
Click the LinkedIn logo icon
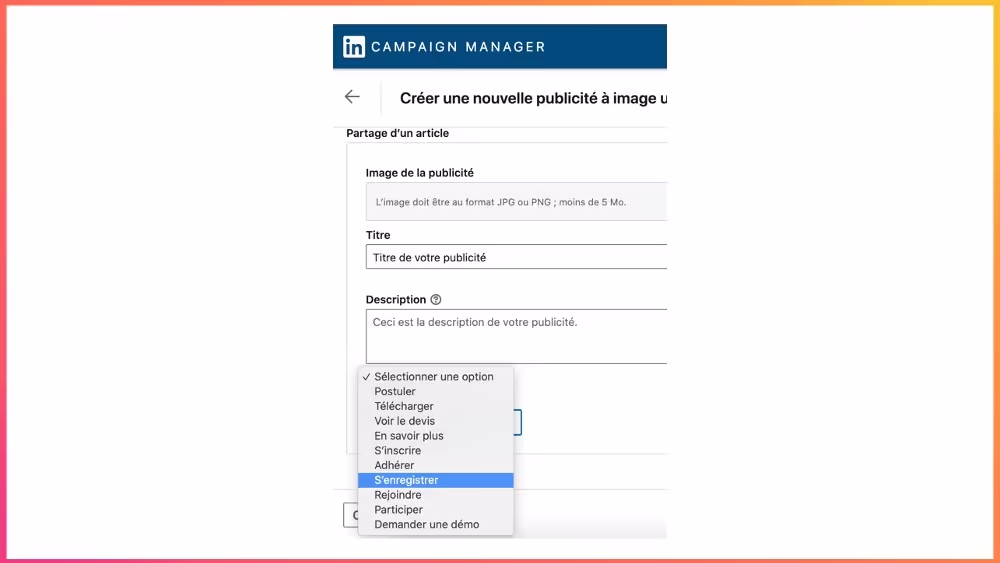pos(354,47)
